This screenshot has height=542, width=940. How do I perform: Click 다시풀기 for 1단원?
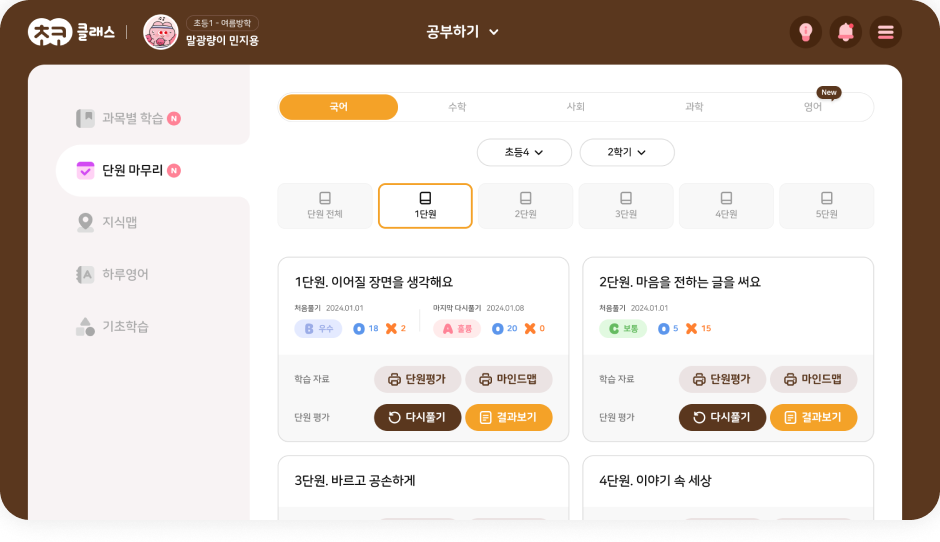click(418, 417)
